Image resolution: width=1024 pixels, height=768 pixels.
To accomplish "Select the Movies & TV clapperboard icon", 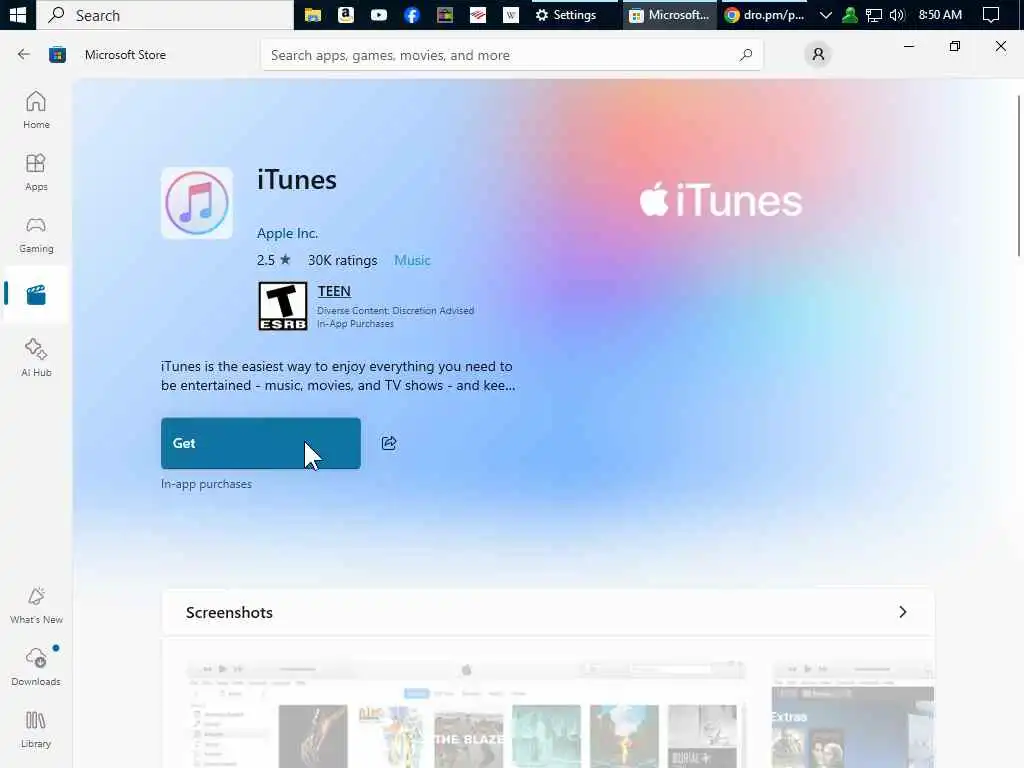I will pyautogui.click(x=36, y=295).
